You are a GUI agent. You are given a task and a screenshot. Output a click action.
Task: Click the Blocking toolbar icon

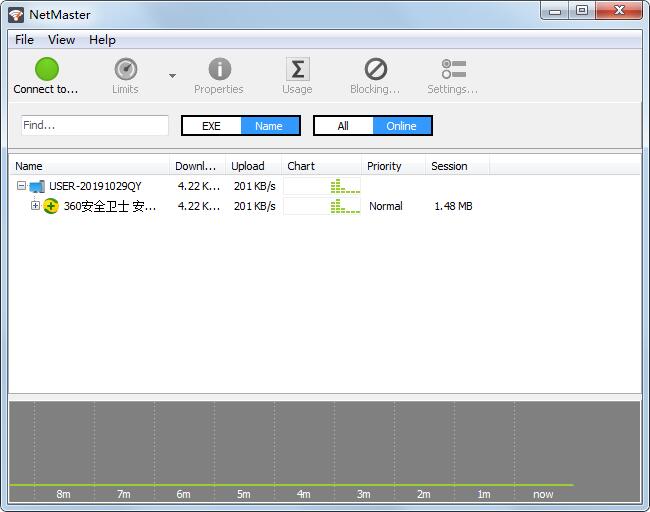click(375, 69)
